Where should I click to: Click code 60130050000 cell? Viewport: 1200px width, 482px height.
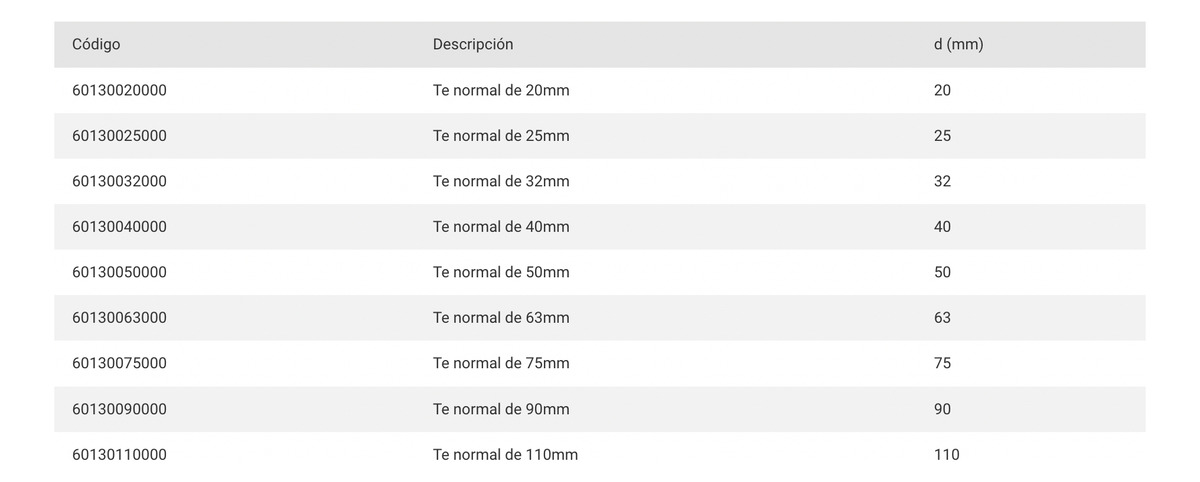click(119, 272)
